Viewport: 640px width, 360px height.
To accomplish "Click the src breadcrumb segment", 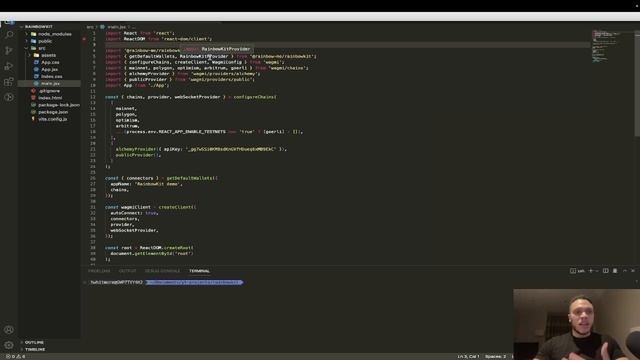I will [90, 27].
